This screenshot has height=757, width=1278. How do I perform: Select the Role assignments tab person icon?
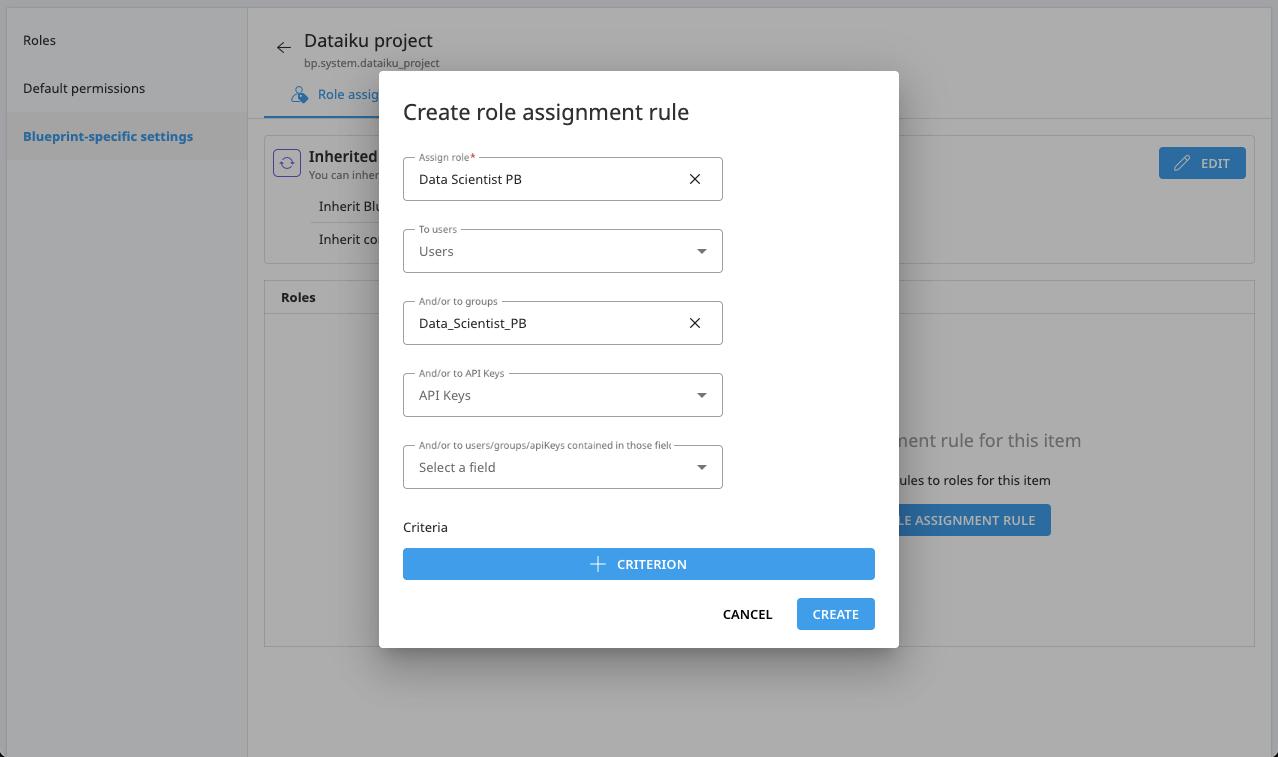point(298,93)
